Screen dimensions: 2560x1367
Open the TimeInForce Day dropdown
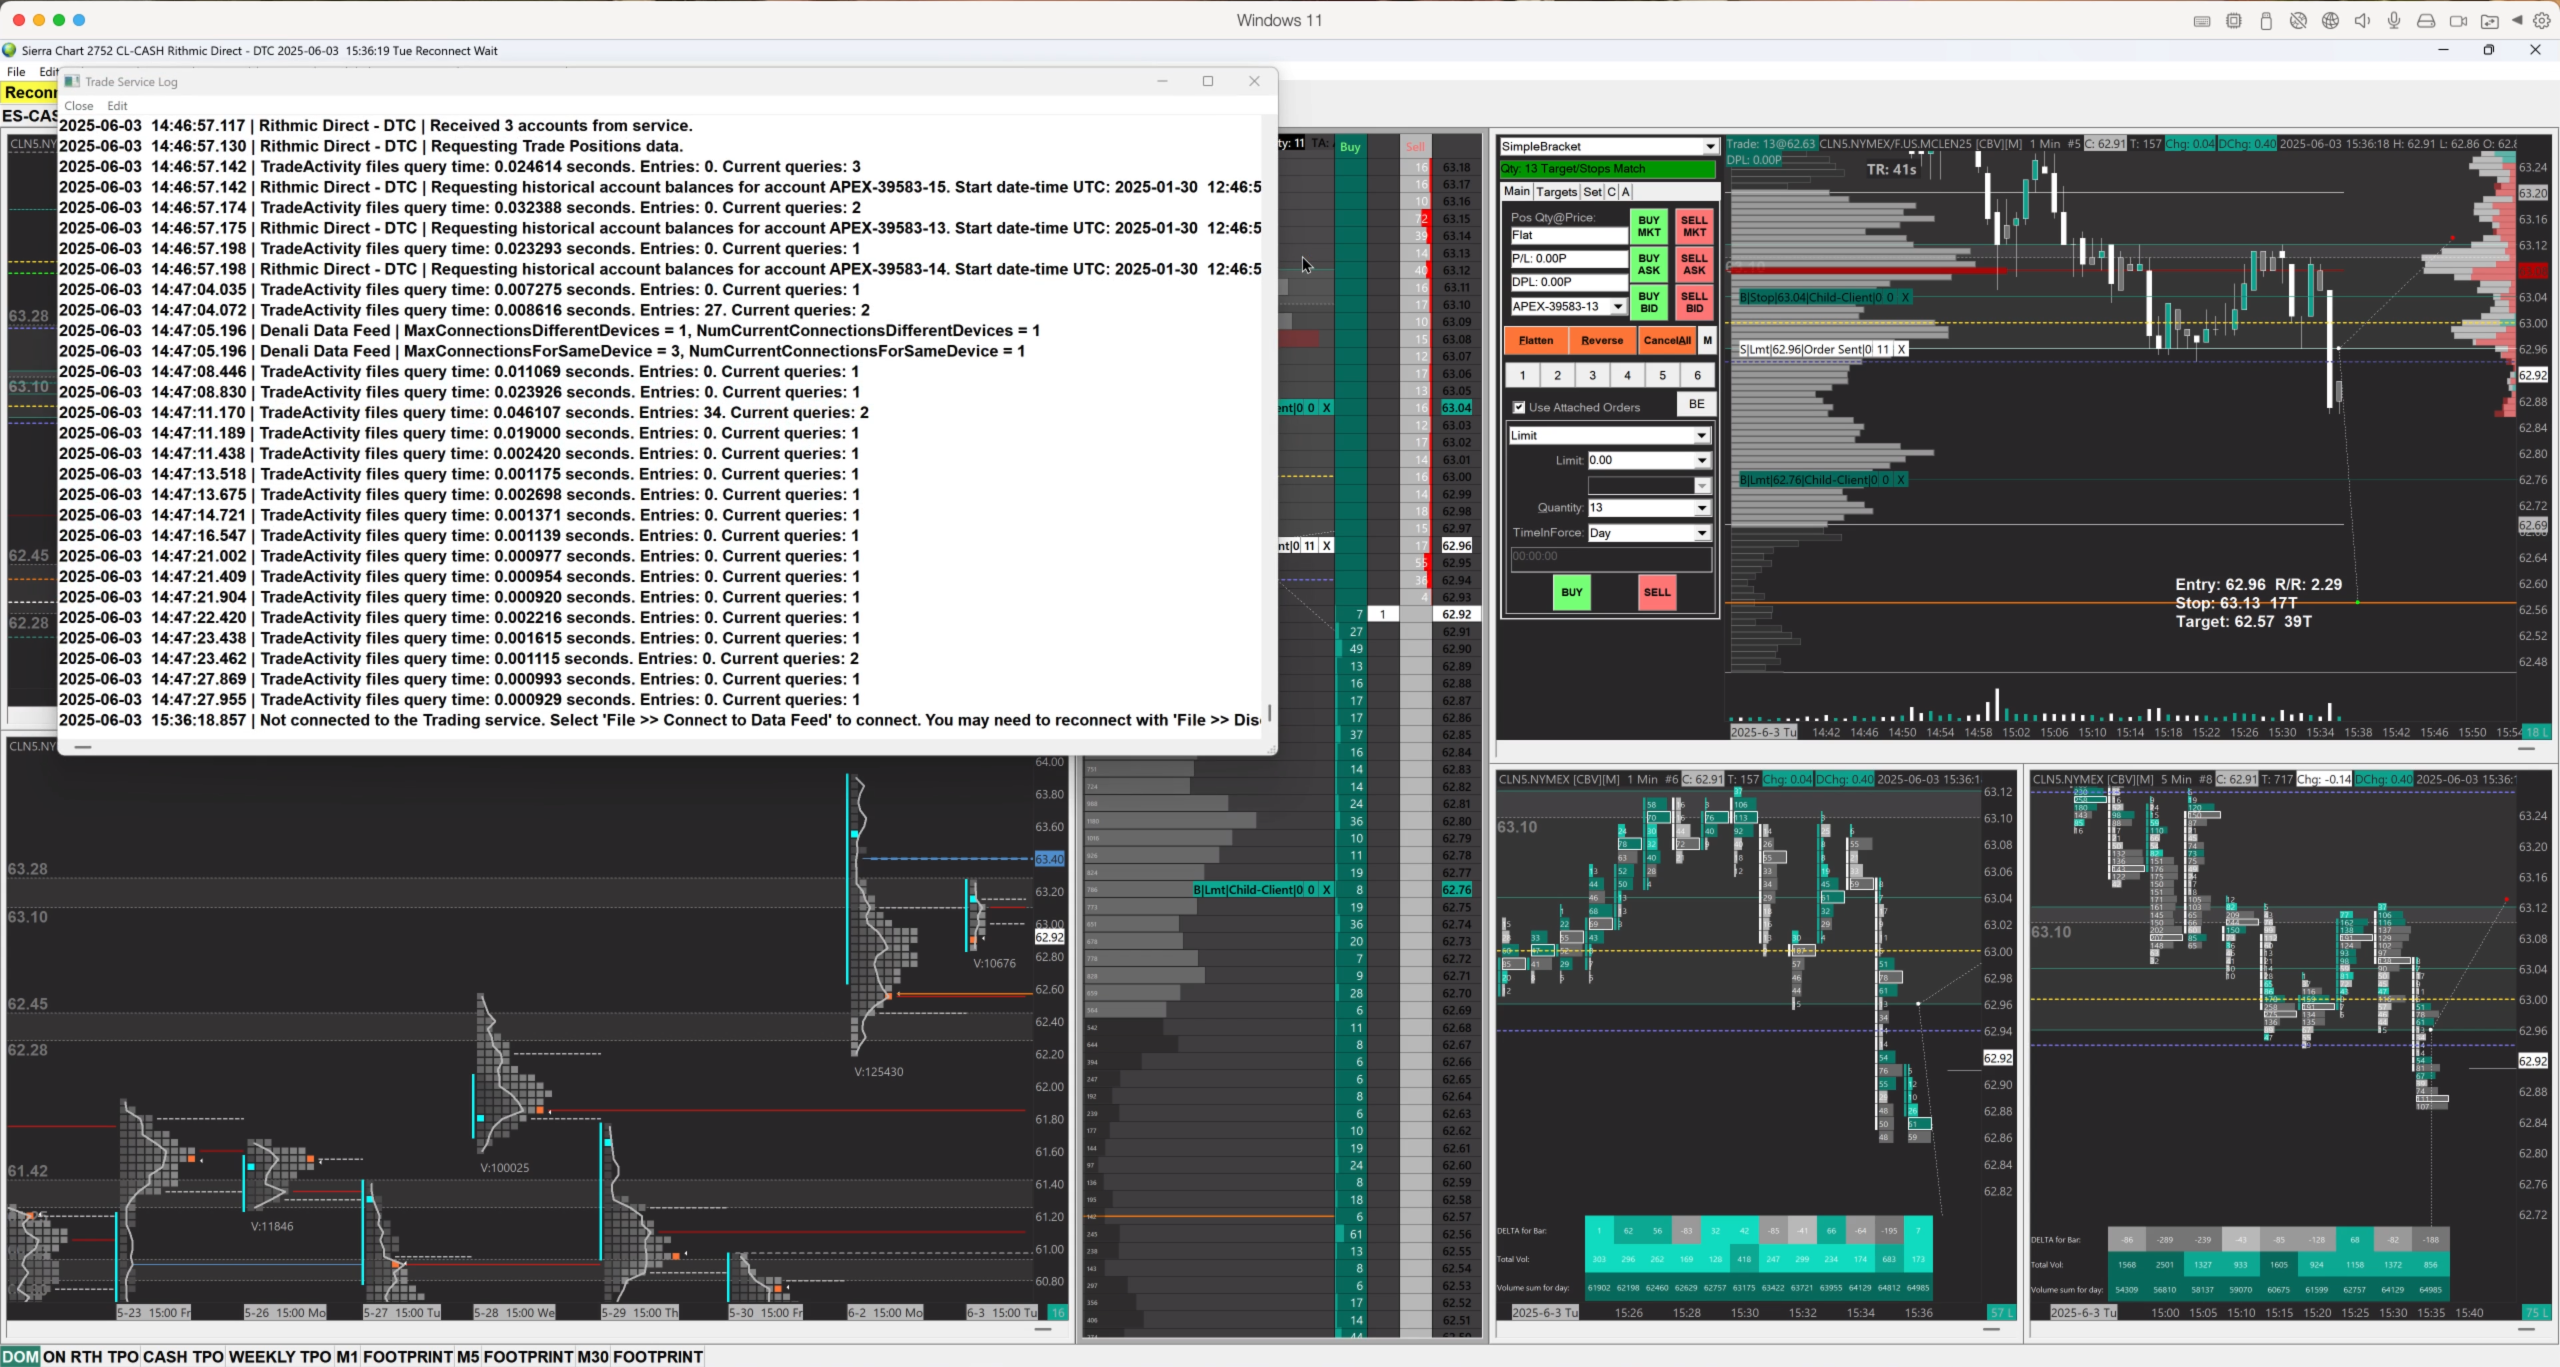tap(1701, 533)
